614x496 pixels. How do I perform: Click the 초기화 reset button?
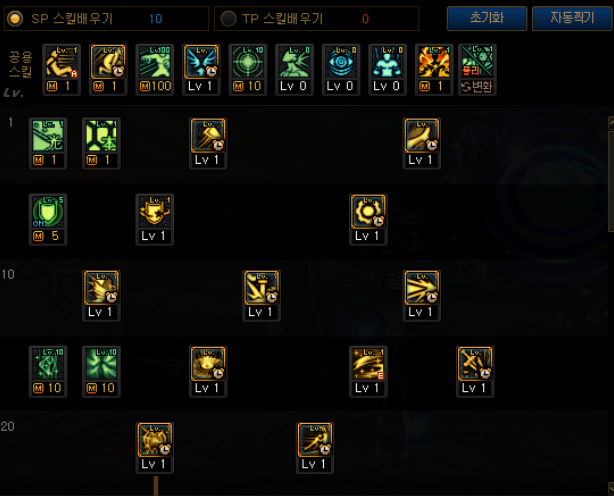pos(487,18)
